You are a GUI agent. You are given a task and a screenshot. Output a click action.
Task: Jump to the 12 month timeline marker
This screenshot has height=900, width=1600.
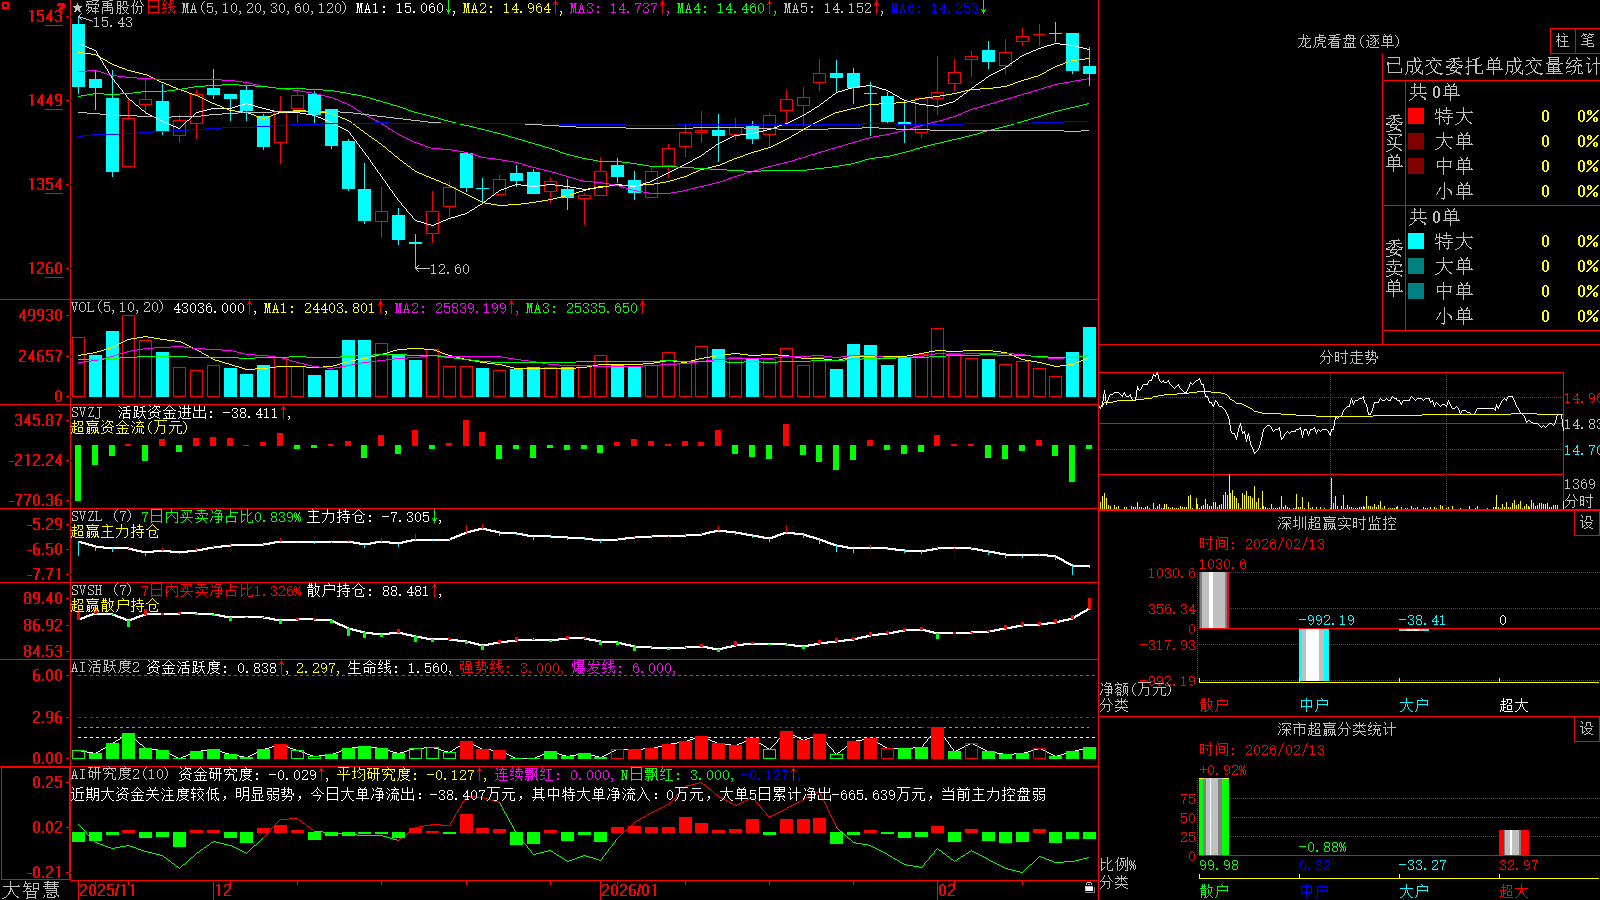coord(223,890)
